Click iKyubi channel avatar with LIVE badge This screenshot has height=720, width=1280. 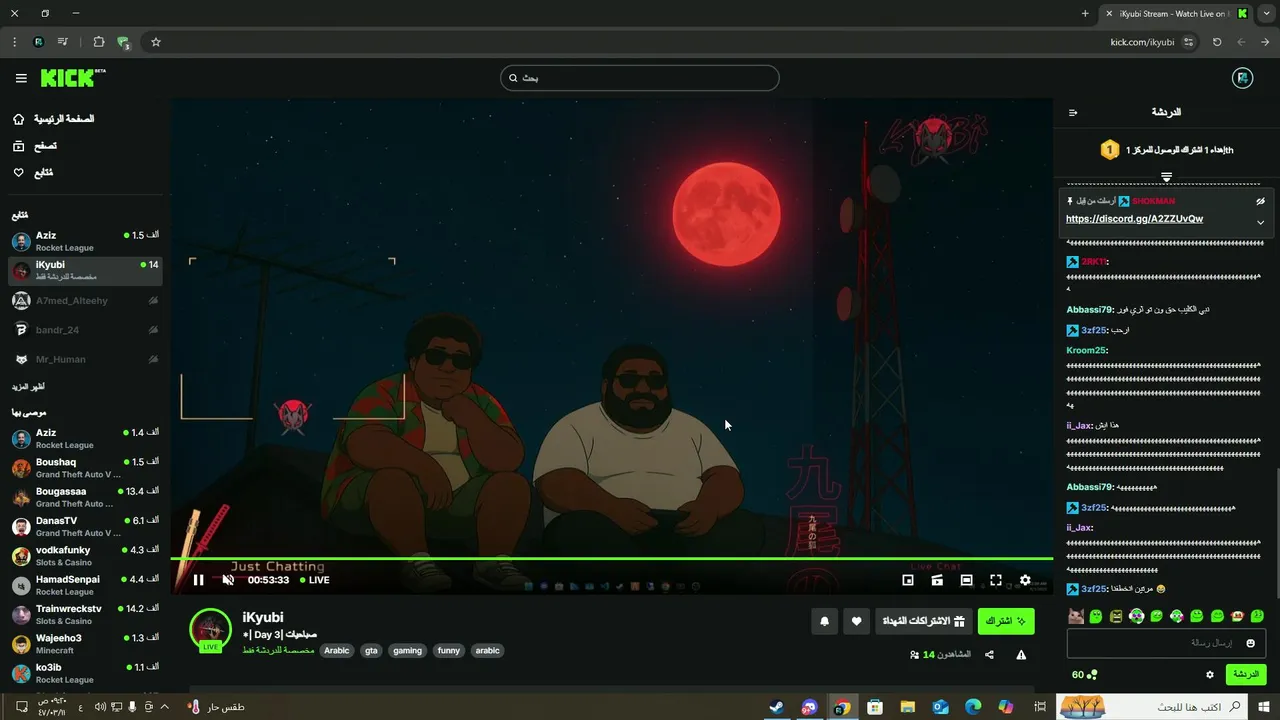pos(211,630)
